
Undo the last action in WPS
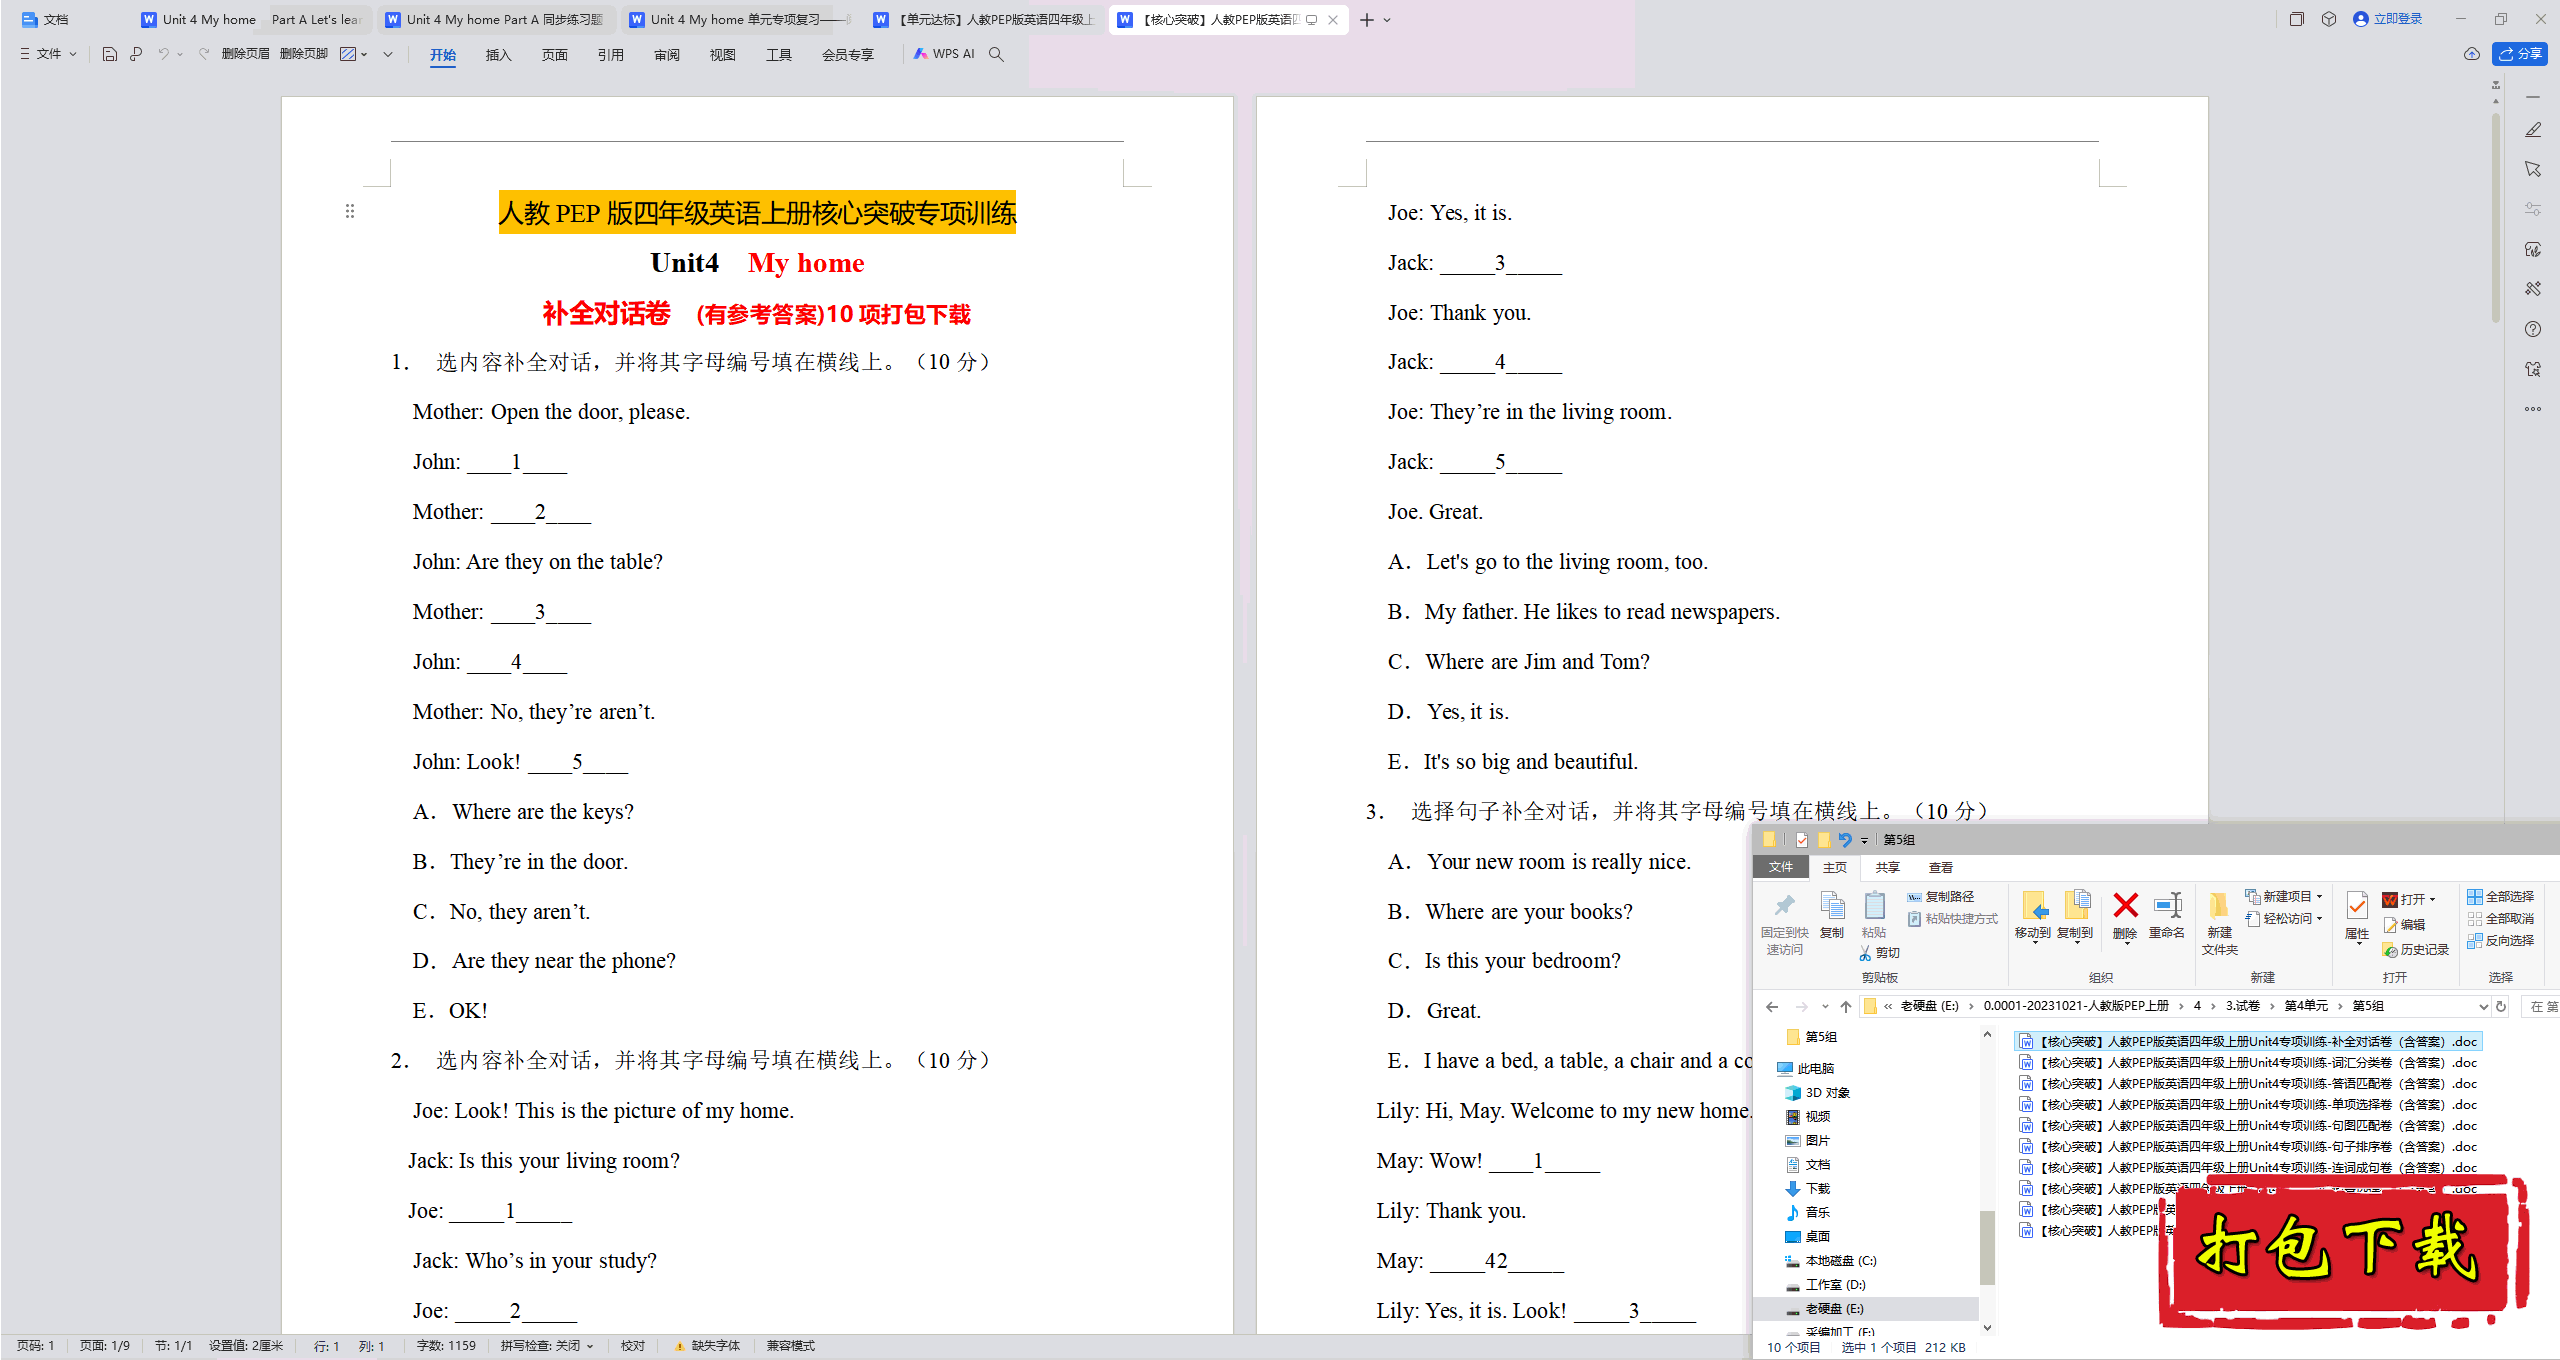click(163, 54)
